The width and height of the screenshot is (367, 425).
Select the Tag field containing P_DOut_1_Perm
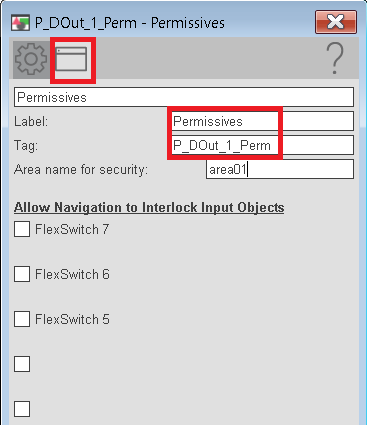click(262, 145)
